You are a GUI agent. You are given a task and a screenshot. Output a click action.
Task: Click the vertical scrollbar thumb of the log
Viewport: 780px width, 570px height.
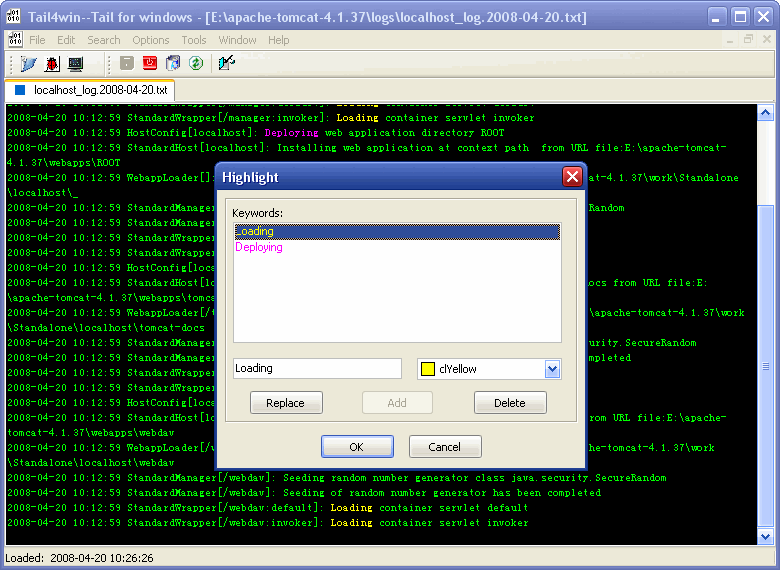click(x=765, y=367)
